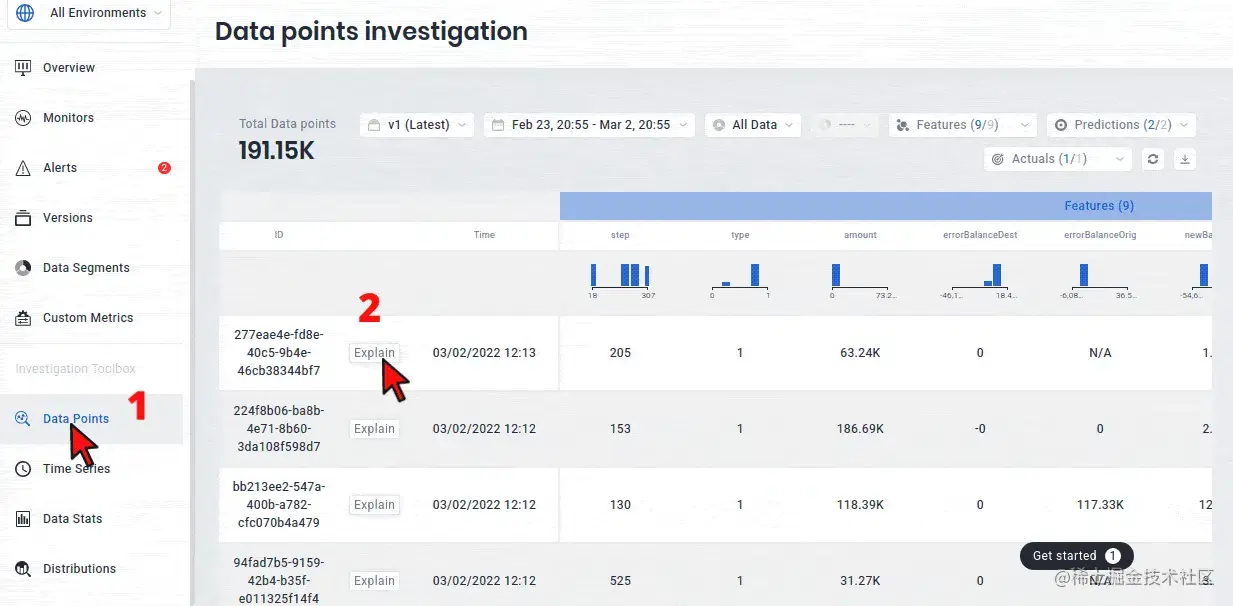Screen dimensions: 1233x606
Task: Click the errorBalanceOrig column histogram
Action: 1100,280
